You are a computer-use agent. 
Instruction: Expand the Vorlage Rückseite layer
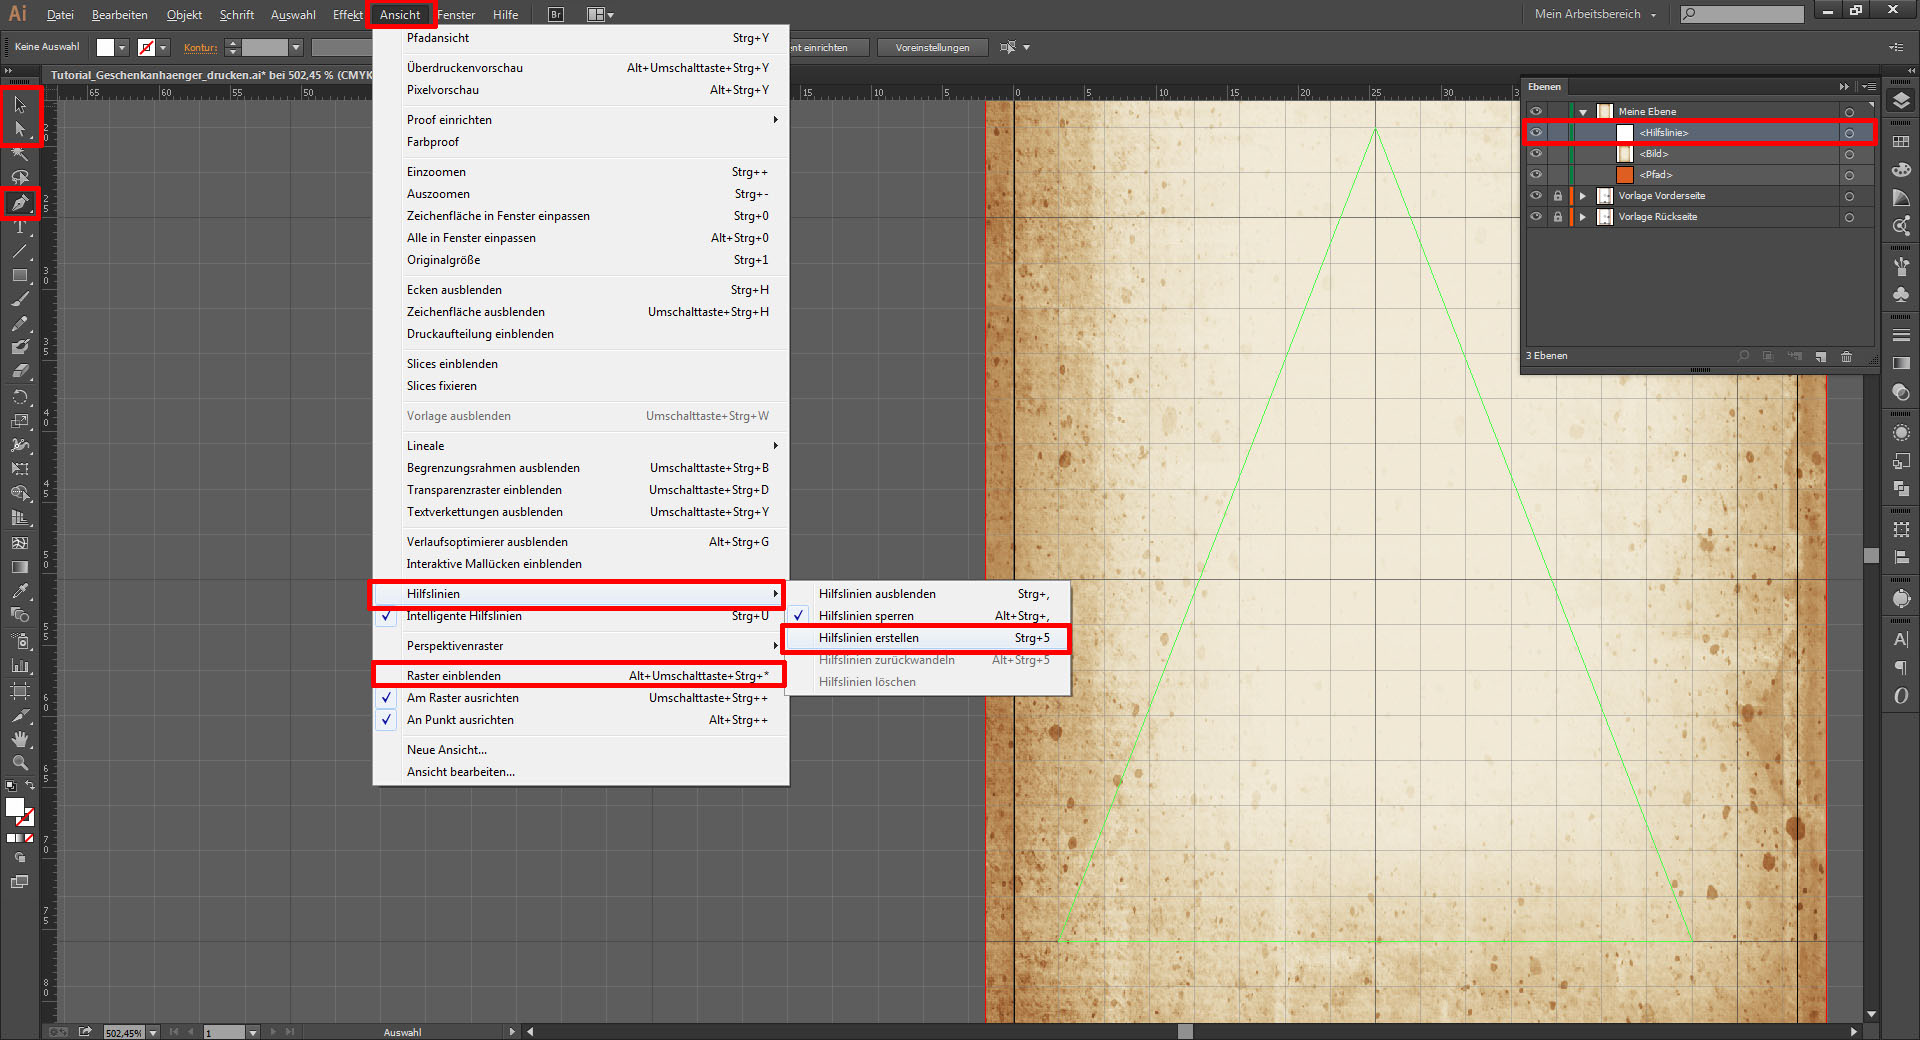1582,217
